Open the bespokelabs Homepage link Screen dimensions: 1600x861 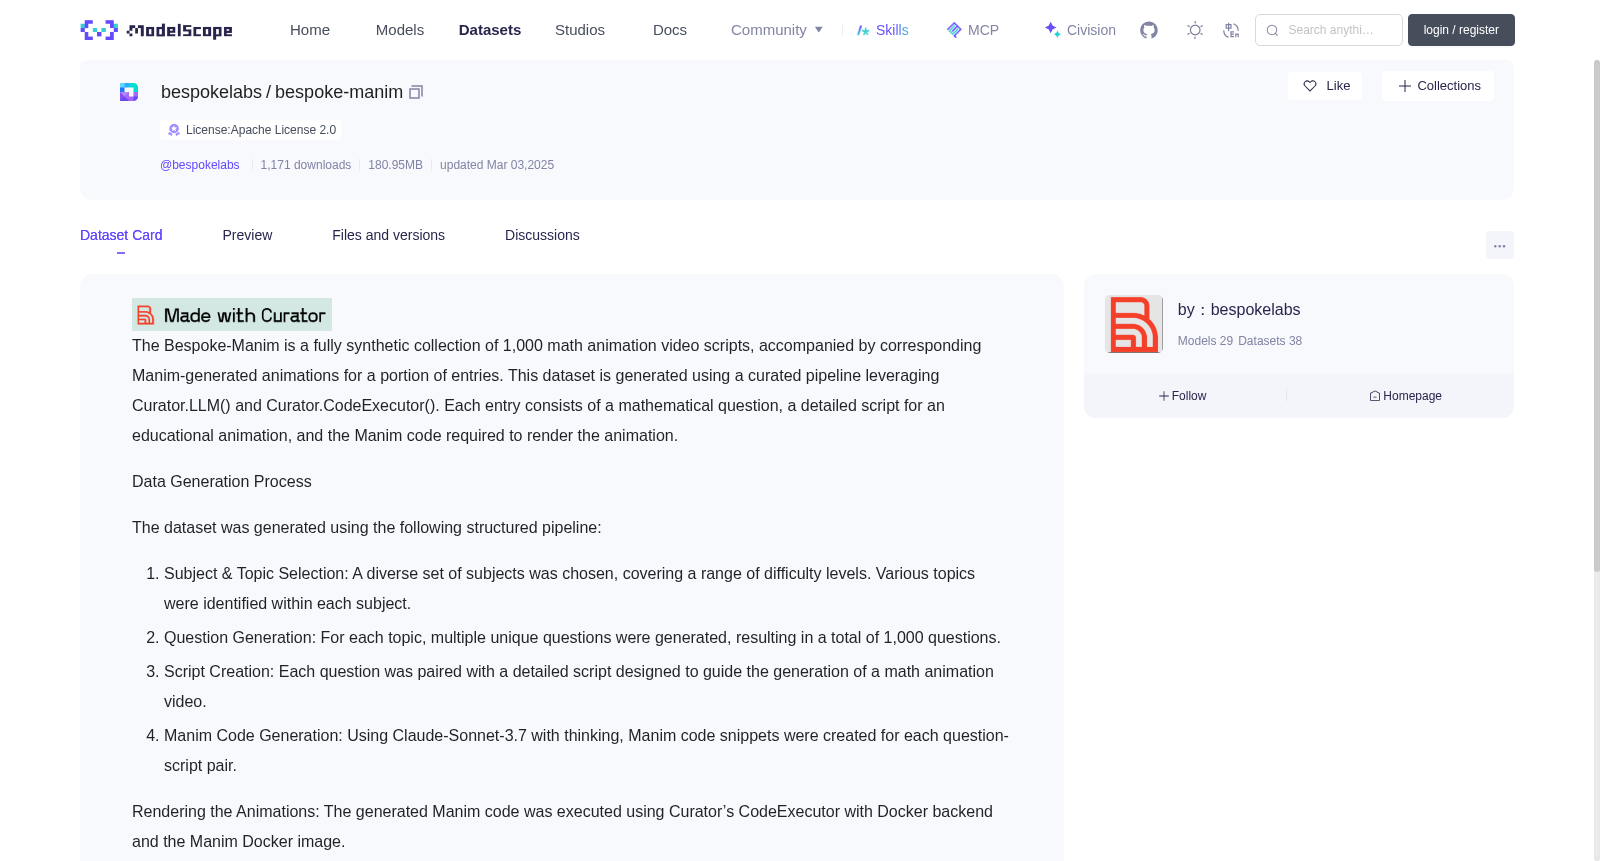click(x=1405, y=396)
